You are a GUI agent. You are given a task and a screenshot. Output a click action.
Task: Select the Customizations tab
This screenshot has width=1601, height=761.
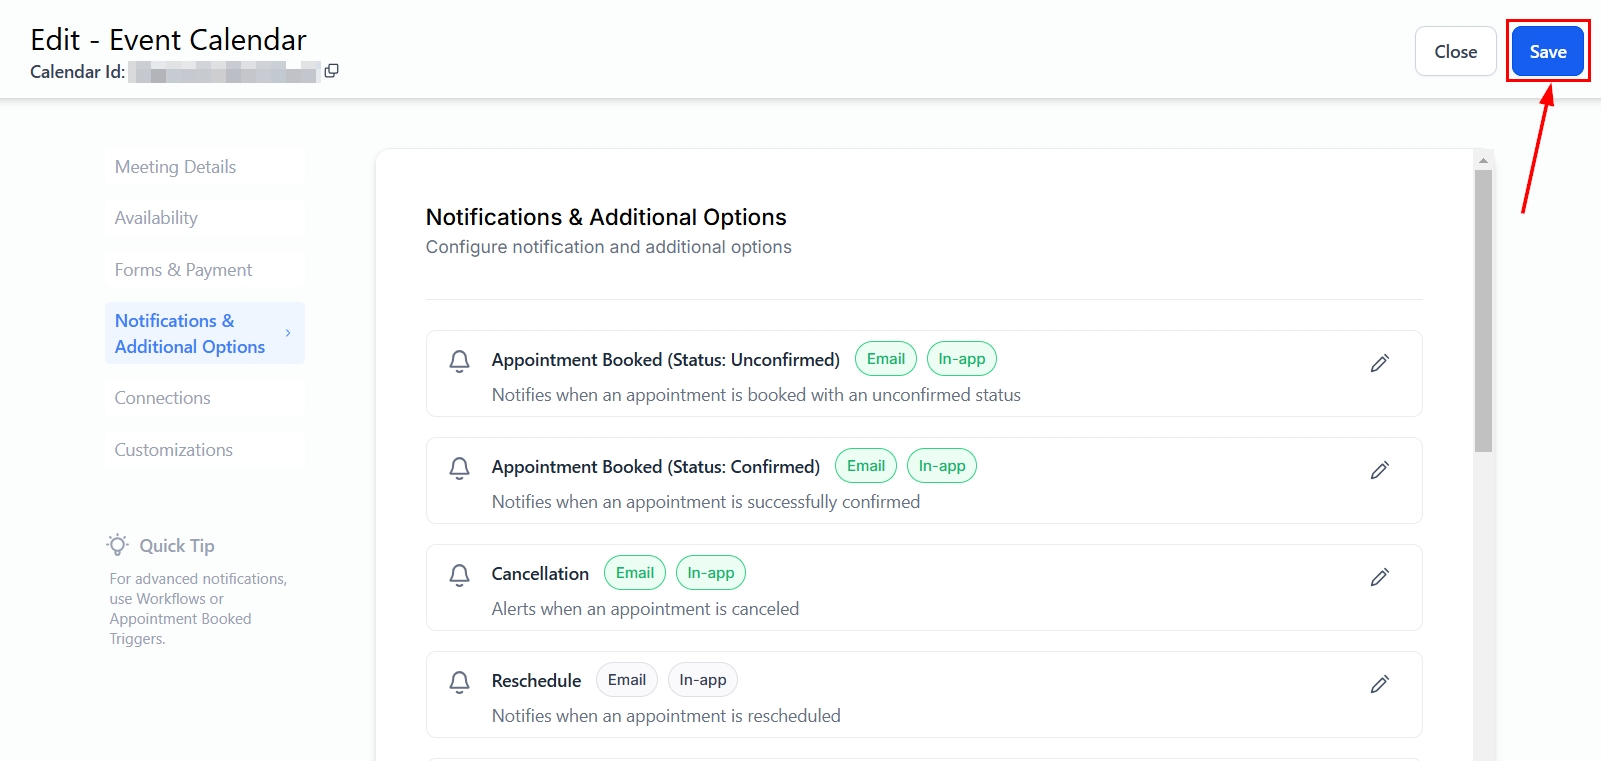point(173,450)
